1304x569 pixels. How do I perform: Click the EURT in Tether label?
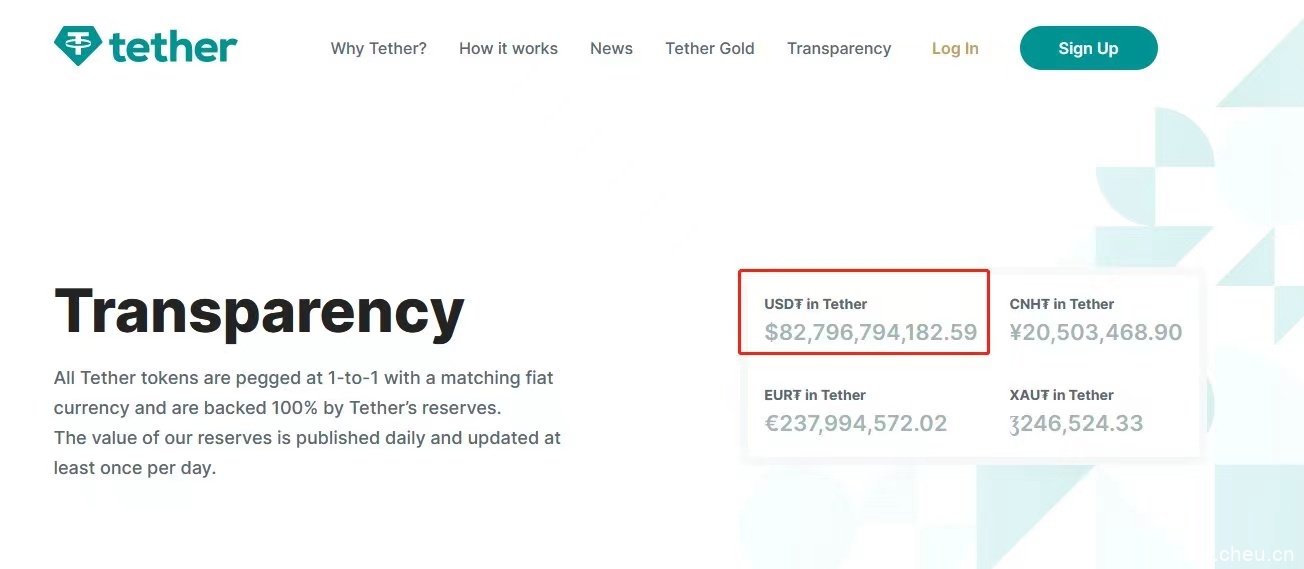point(814,395)
